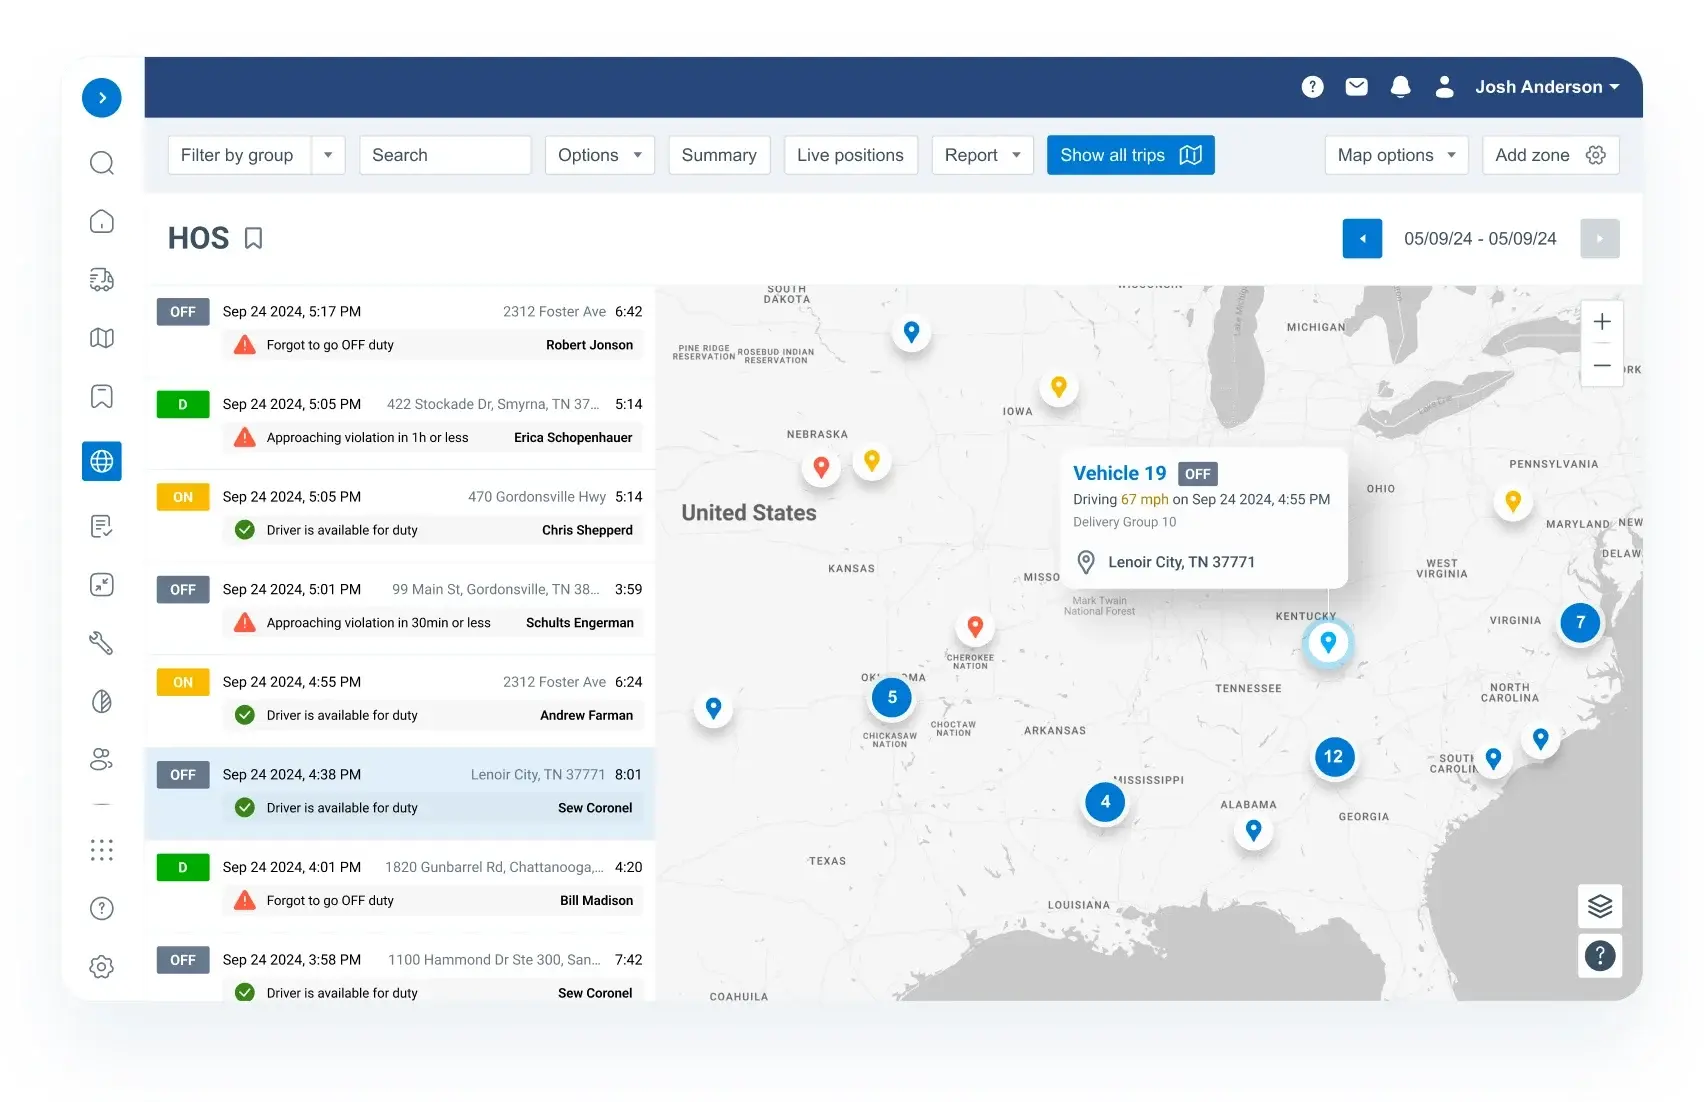
Task: Select the drivers people icon in sidebar
Action: pyautogui.click(x=101, y=759)
